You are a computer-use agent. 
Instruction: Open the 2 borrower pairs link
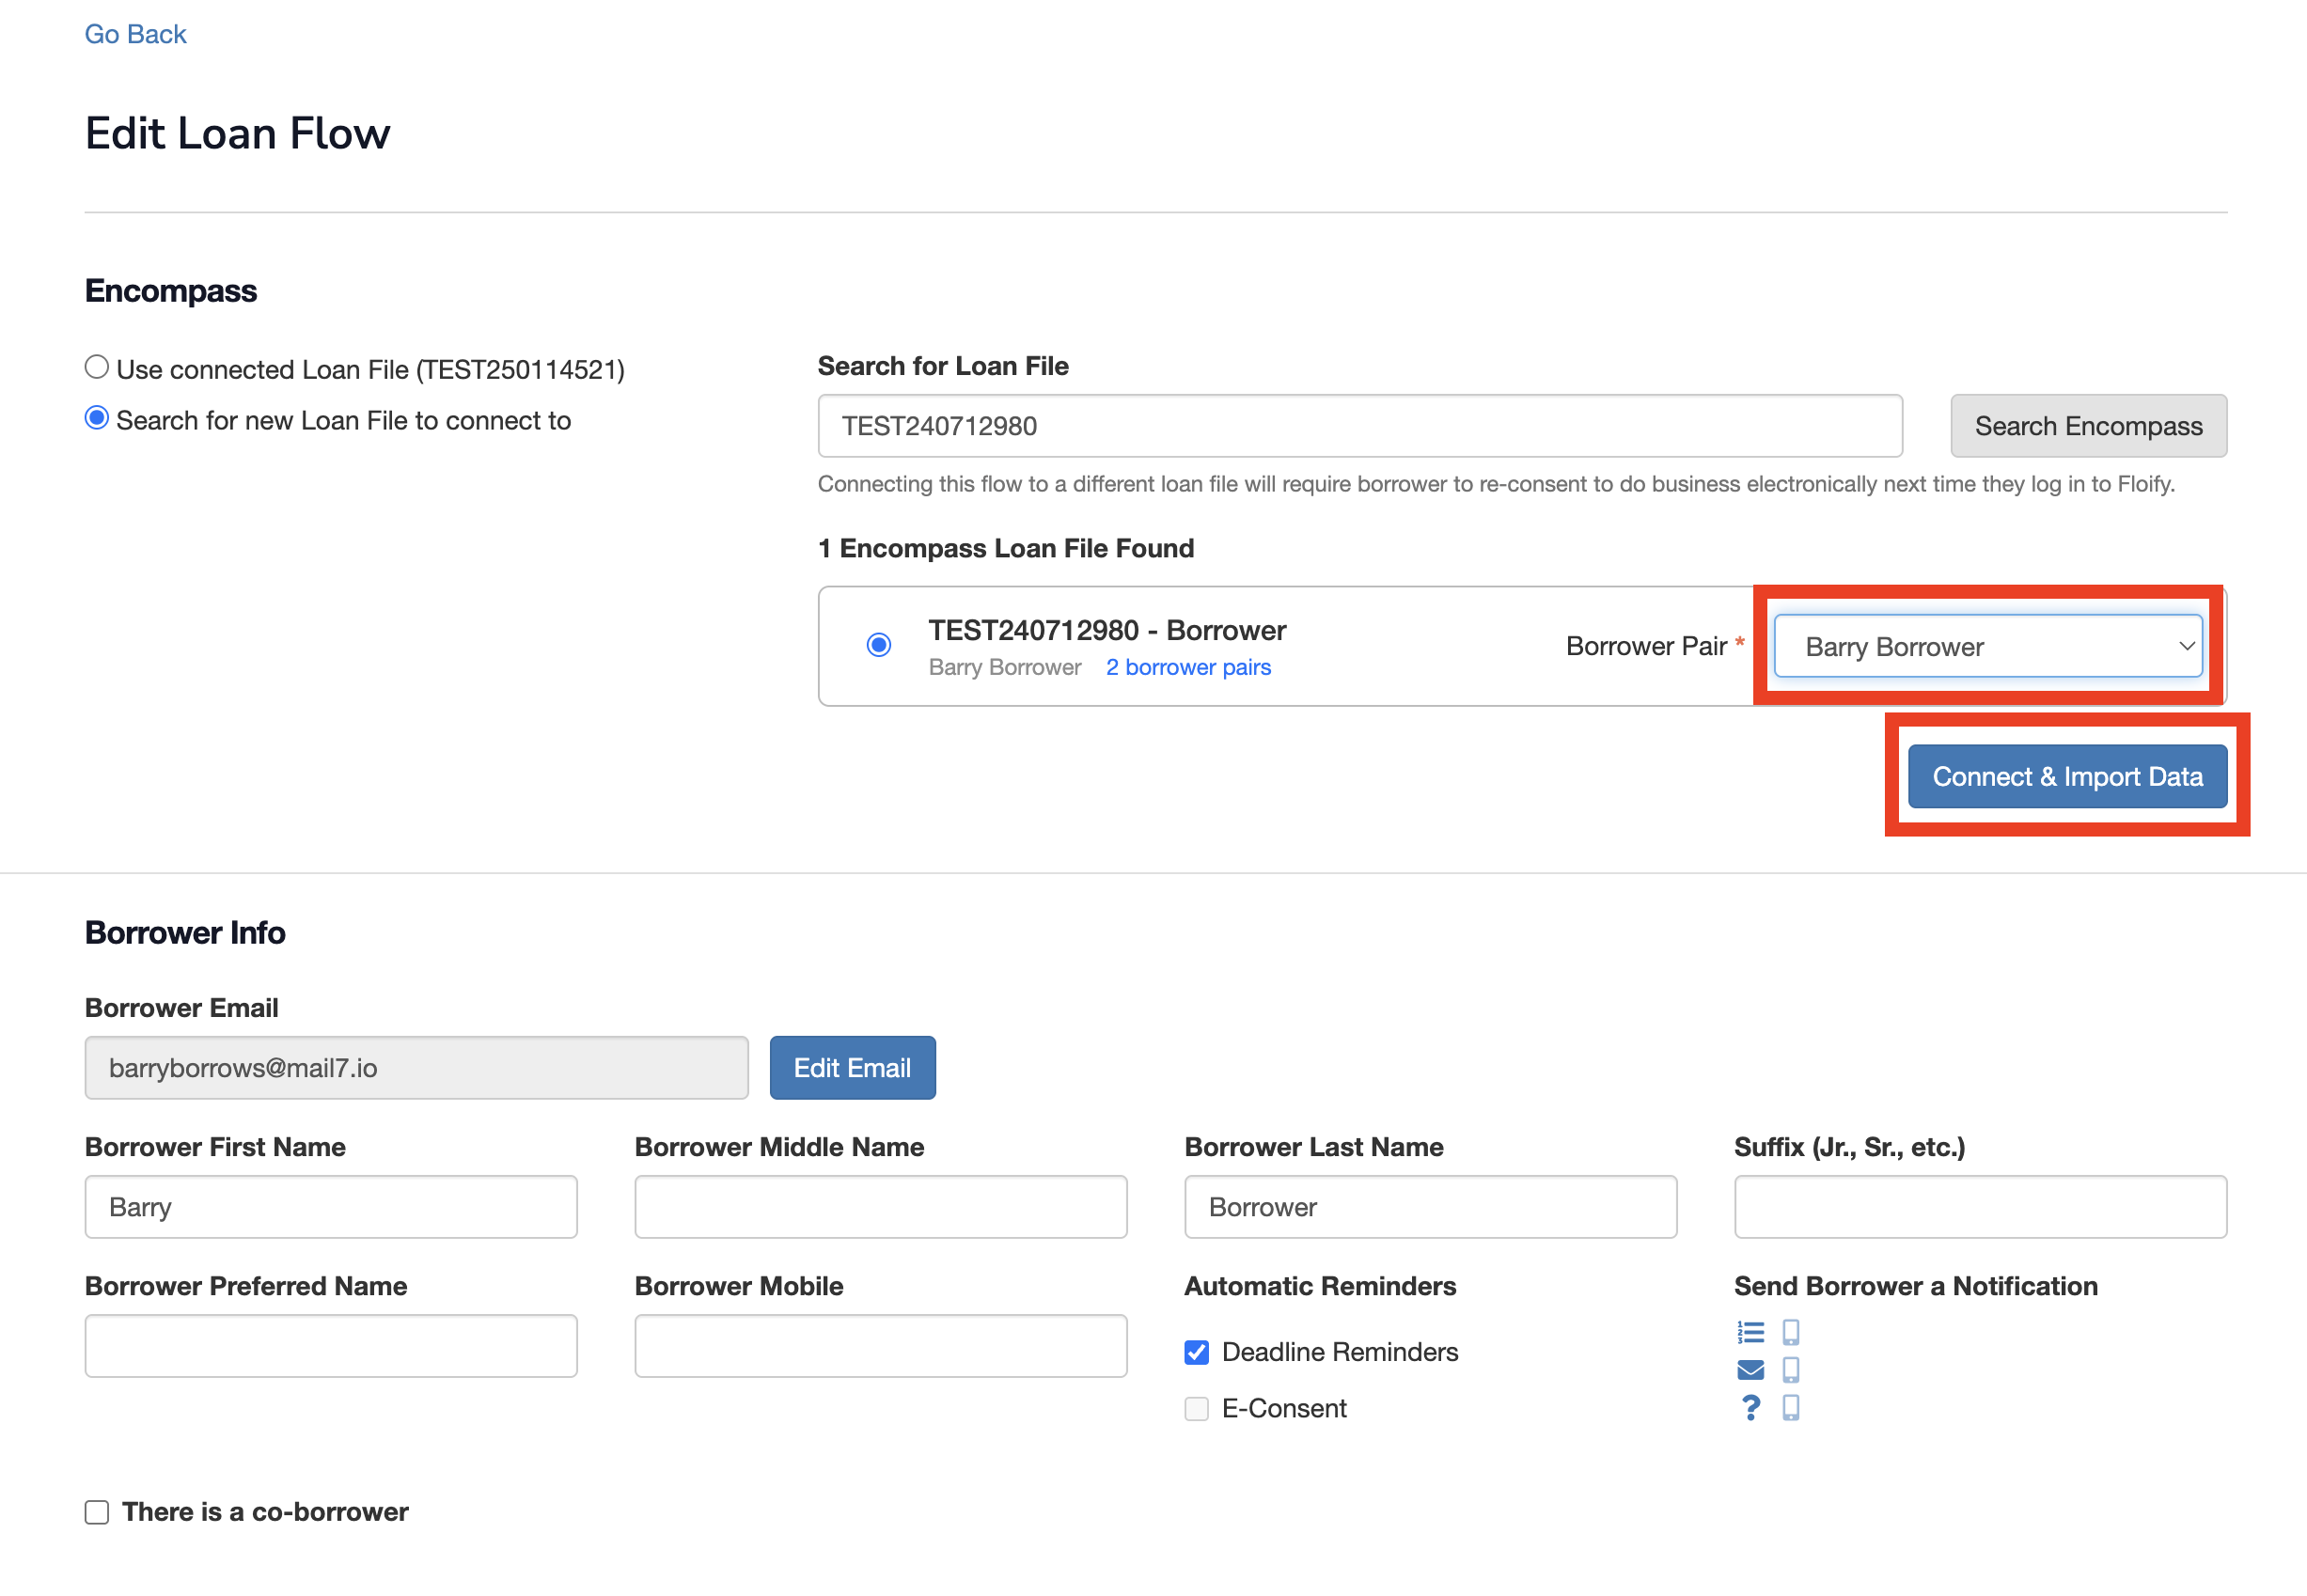[x=1188, y=667]
